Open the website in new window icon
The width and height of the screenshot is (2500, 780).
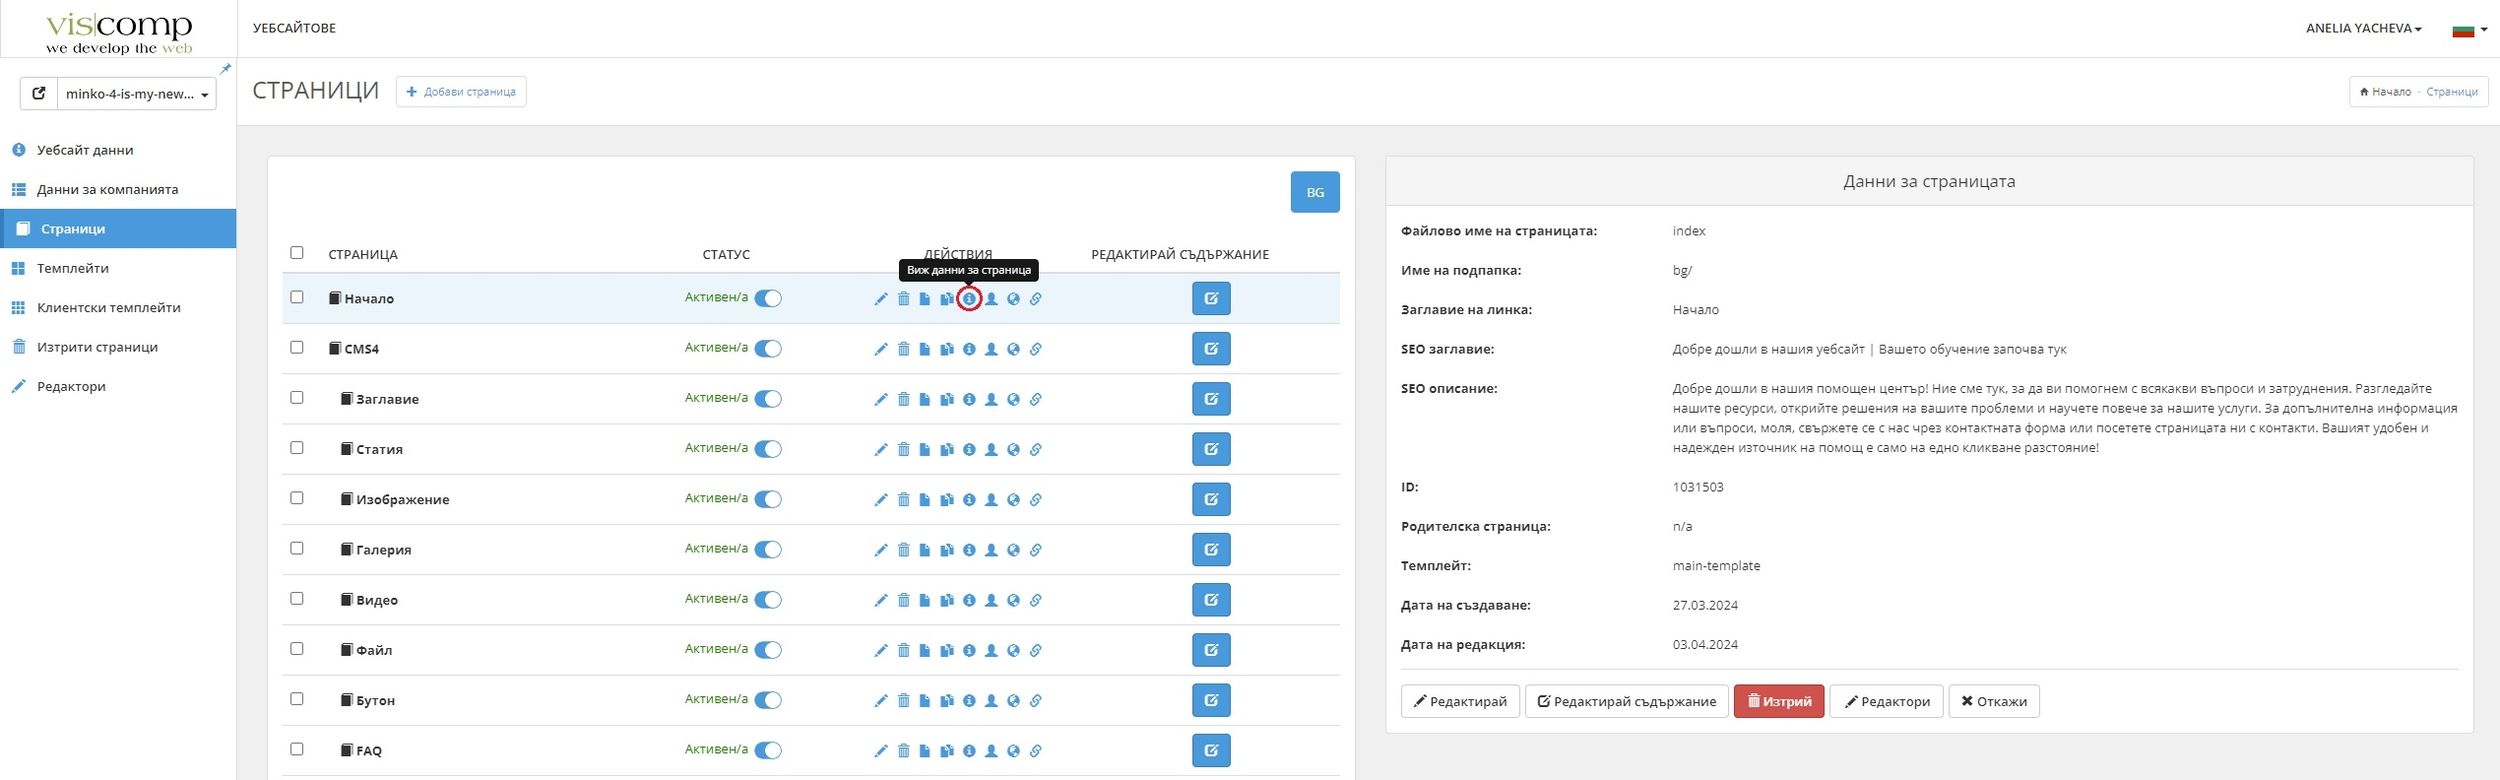pyautogui.click(x=39, y=94)
